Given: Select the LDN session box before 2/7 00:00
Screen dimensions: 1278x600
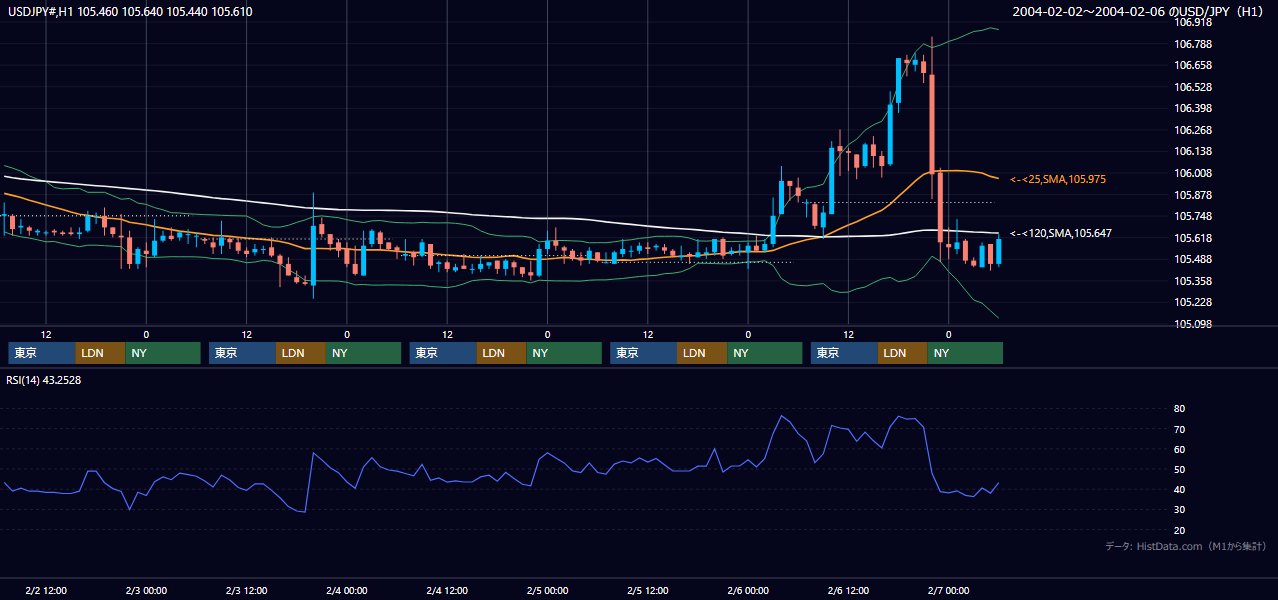Looking at the screenshot, I should click(904, 353).
